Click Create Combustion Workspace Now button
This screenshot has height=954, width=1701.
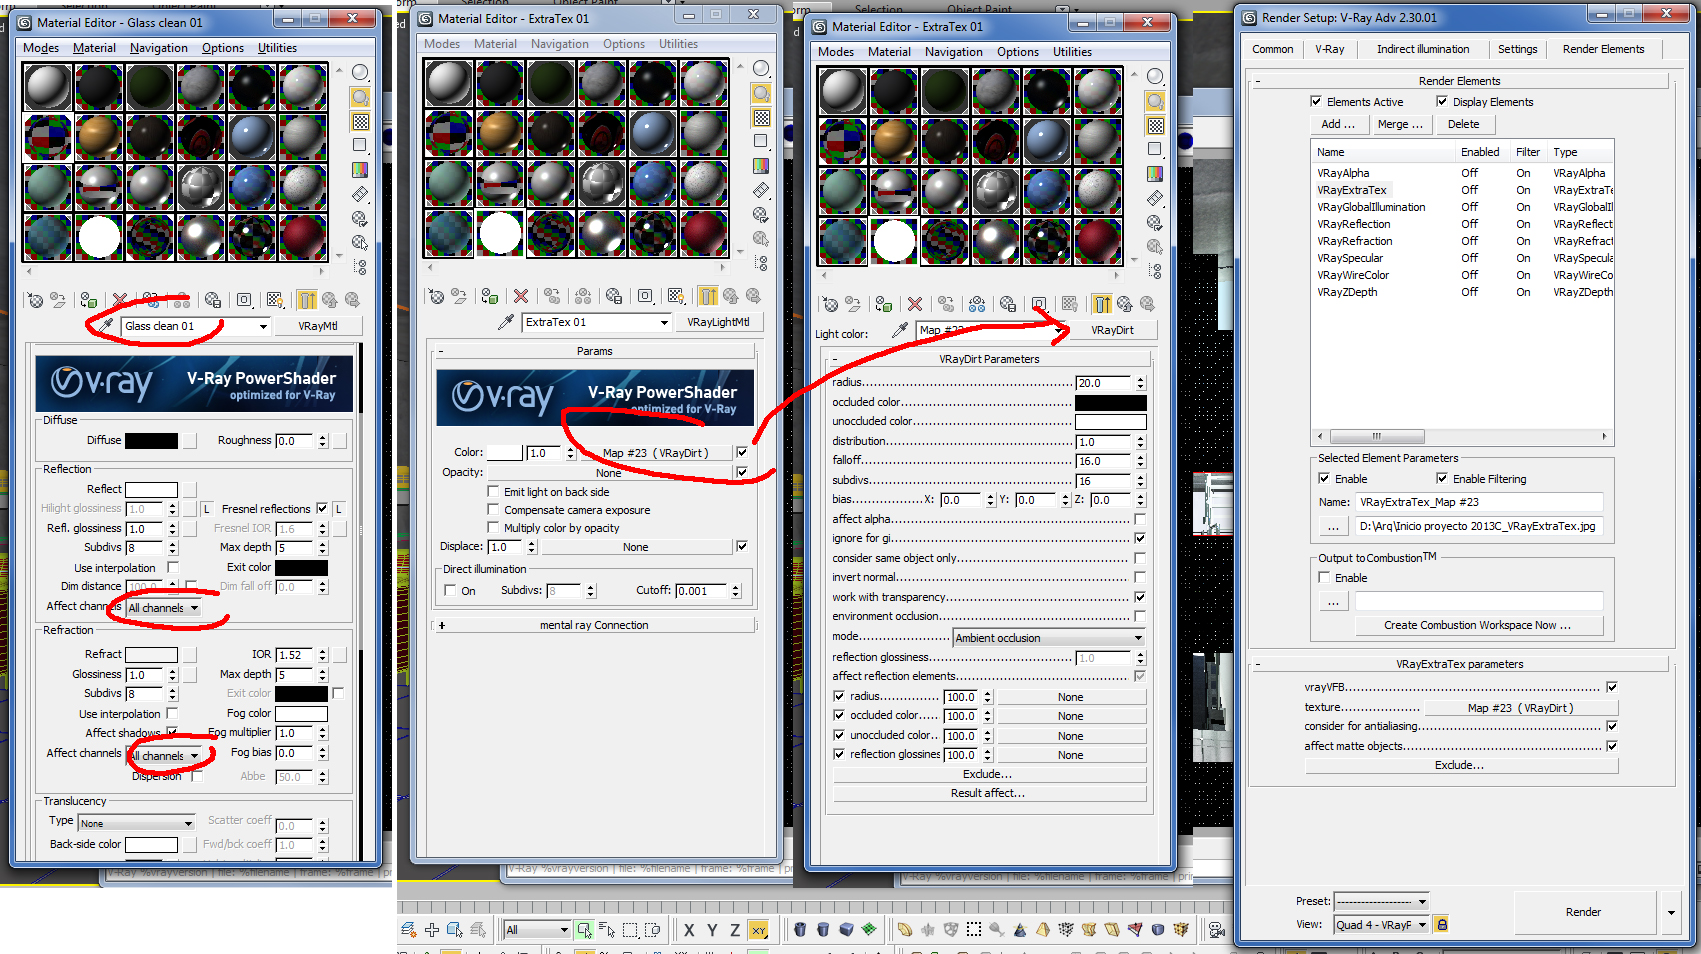(x=1477, y=625)
